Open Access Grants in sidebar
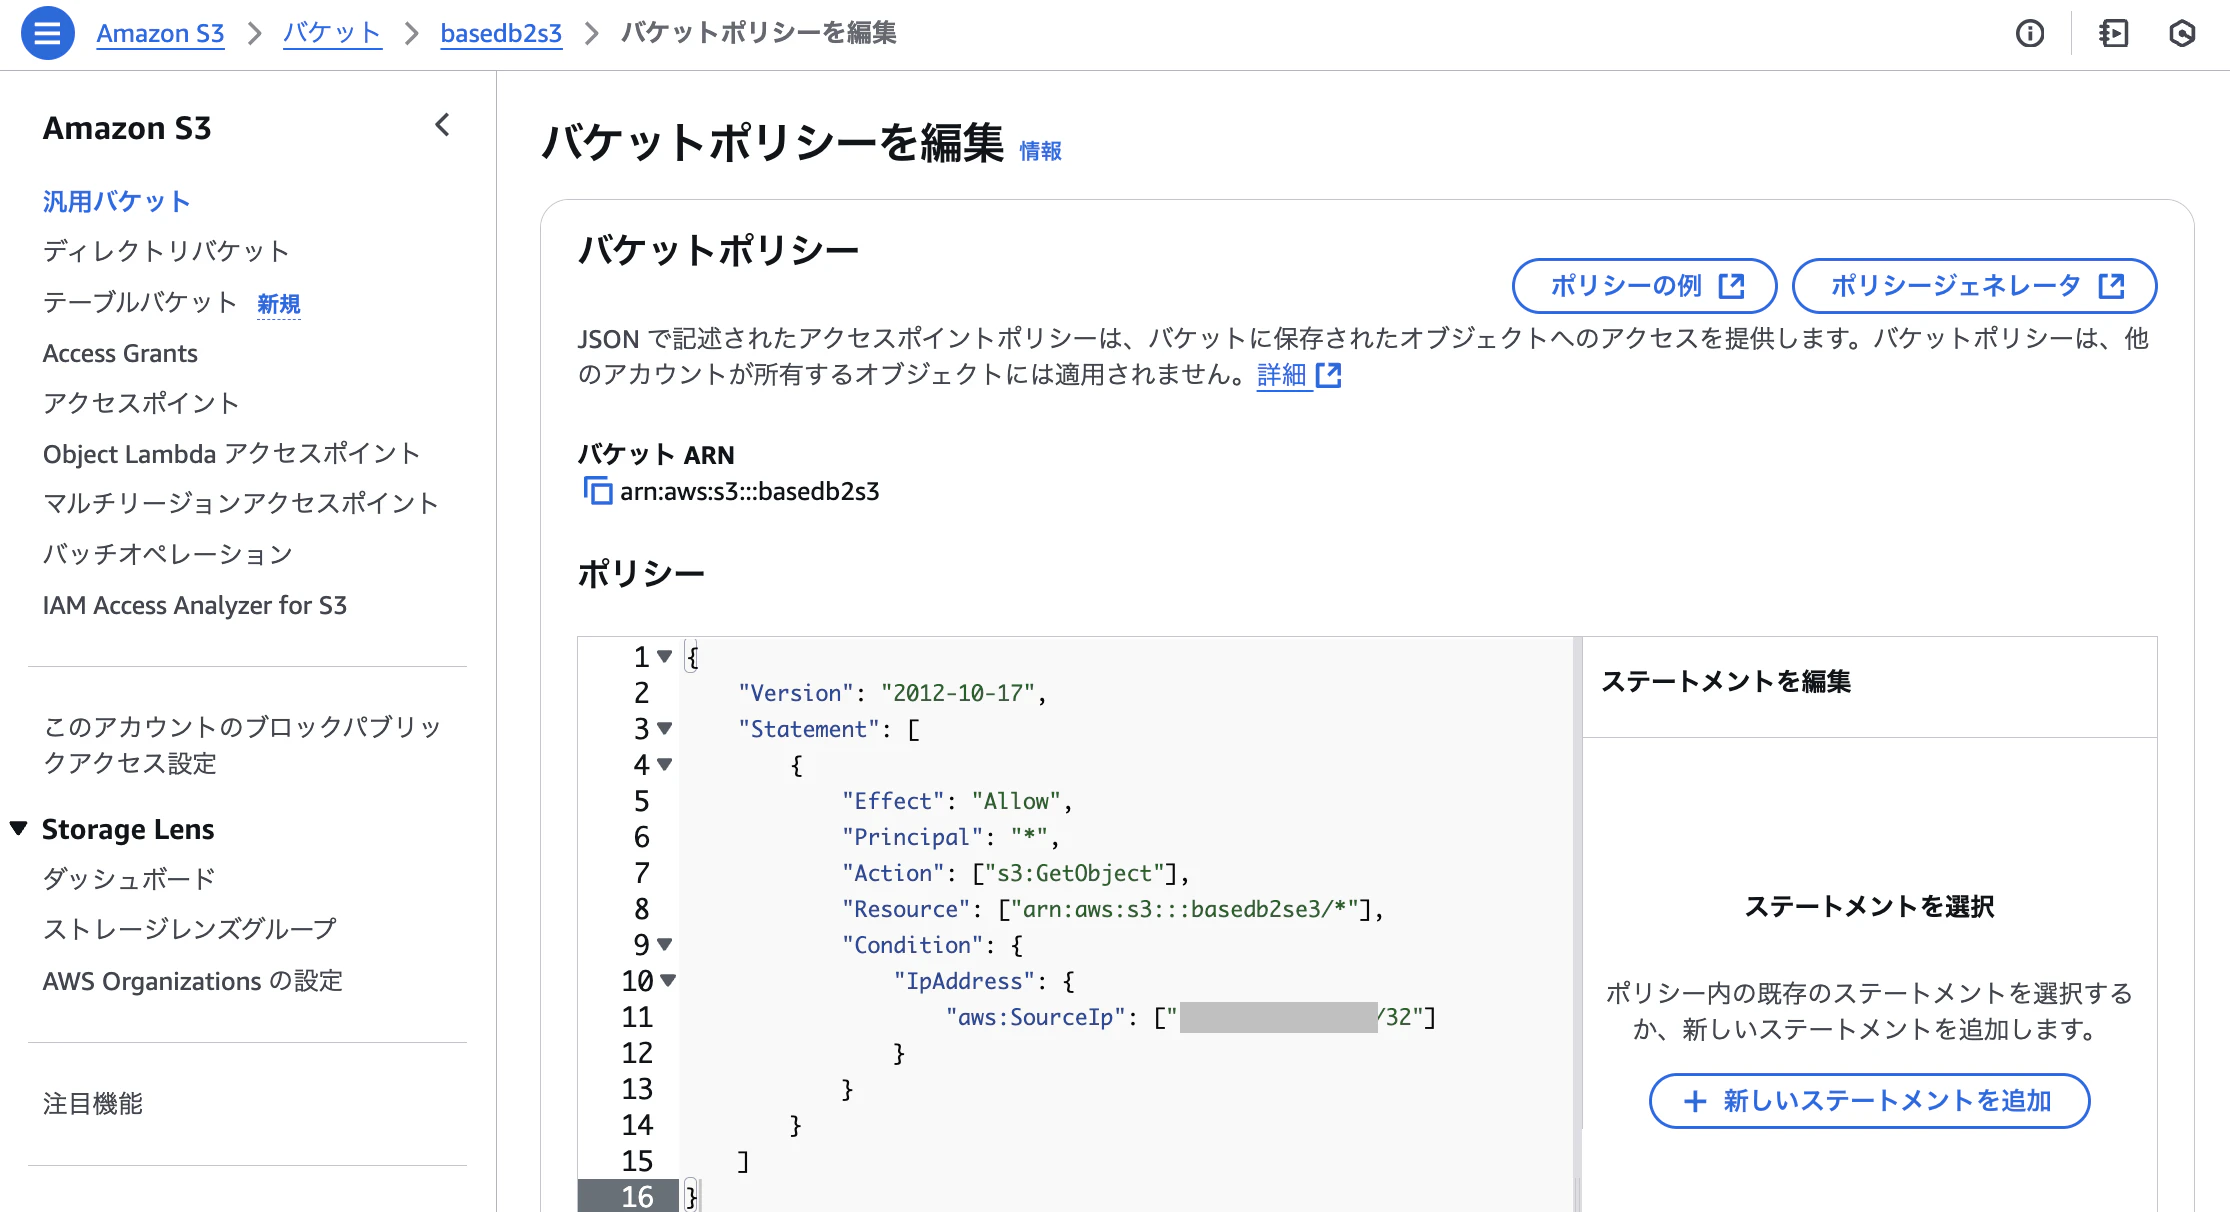2230x1212 pixels. coord(120,353)
